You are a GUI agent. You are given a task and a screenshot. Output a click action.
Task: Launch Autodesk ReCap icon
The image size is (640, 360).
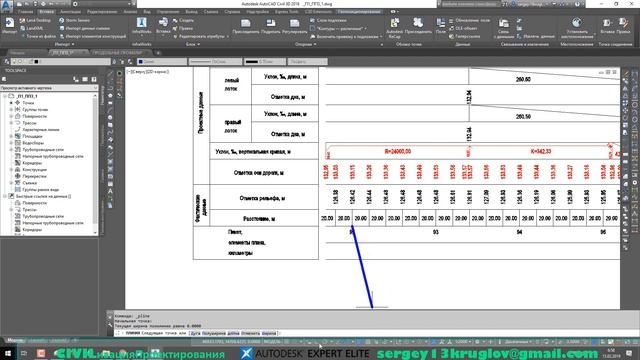(x=394, y=23)
